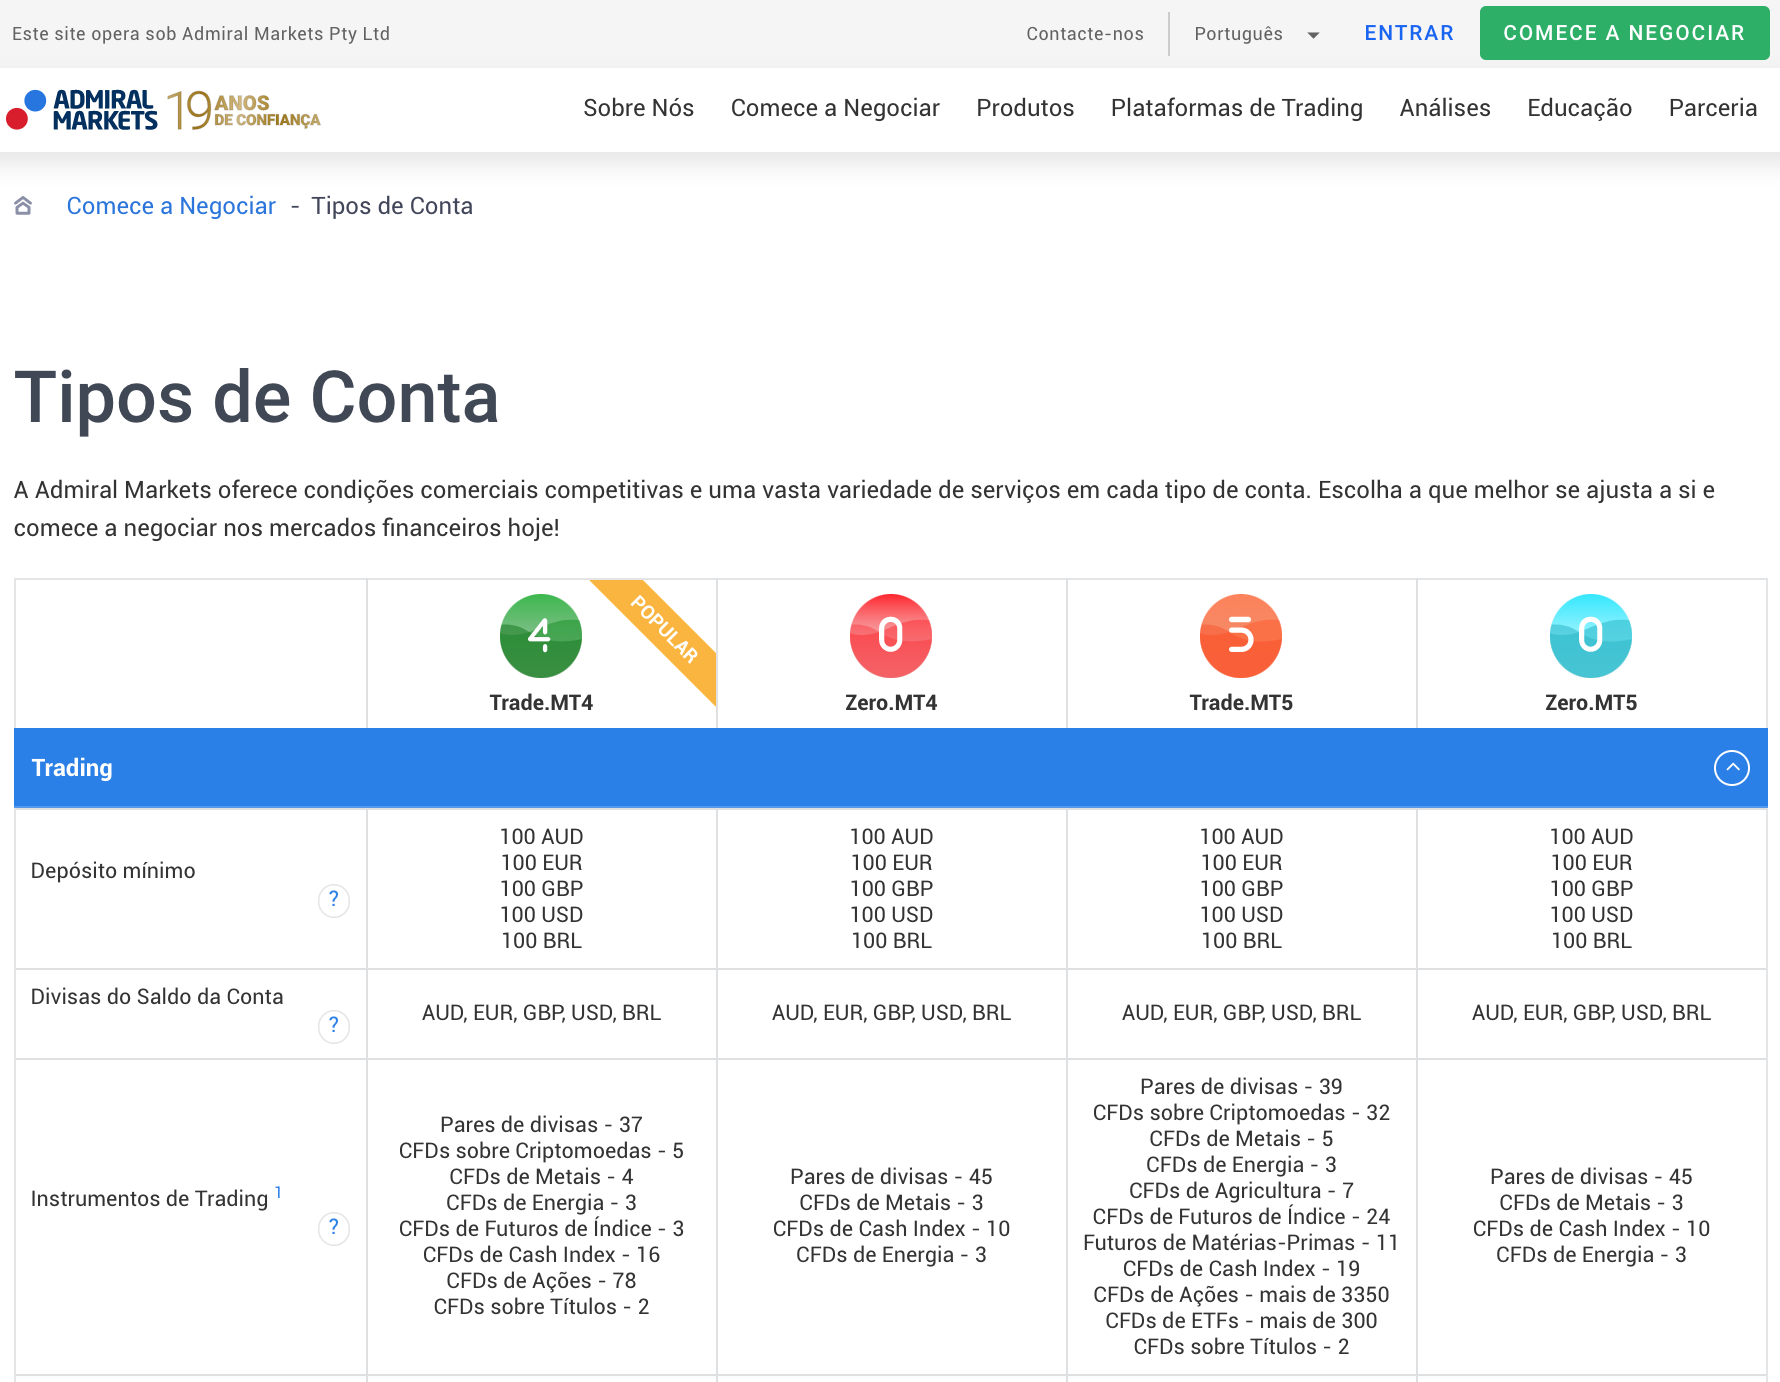Select the orange Trade.MT5 account icon

point(1241,636)
